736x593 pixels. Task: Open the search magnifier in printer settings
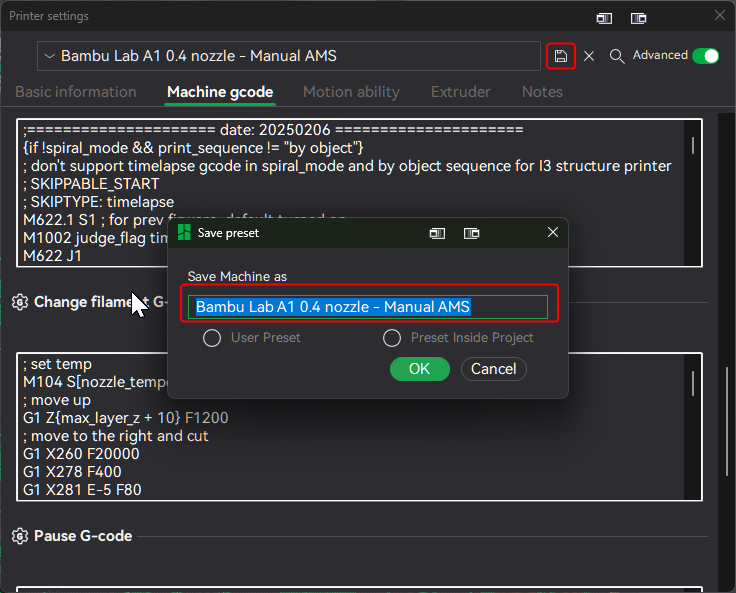click(x=617, y=56)
